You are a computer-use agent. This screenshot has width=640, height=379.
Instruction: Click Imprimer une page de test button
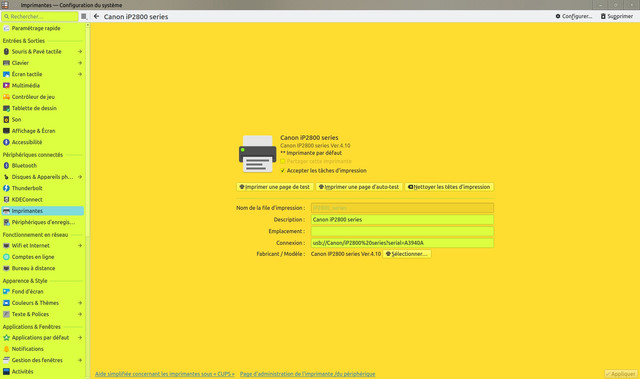(x=275, y=187)
